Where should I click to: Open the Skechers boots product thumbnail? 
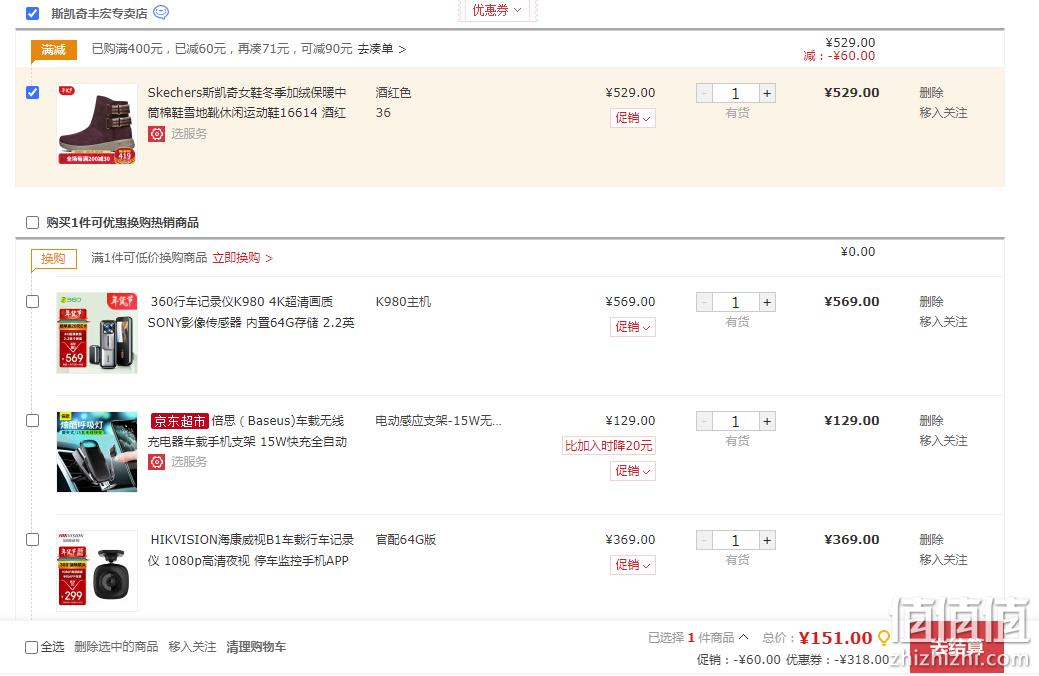tap(97, 124)
